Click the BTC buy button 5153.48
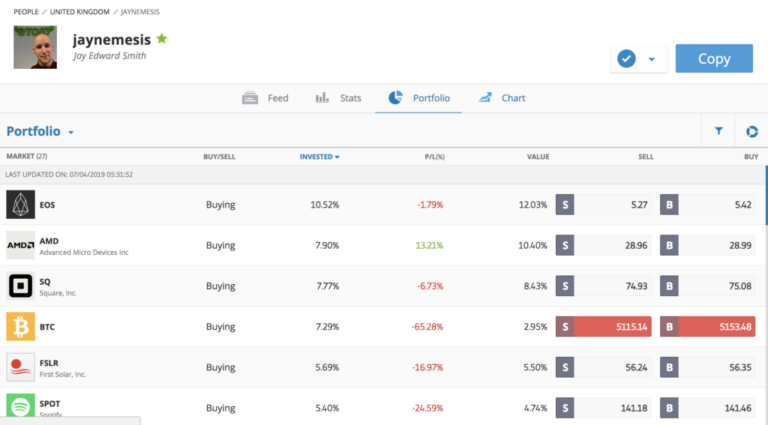Viewport: 768px width, 425px height. 707,327
